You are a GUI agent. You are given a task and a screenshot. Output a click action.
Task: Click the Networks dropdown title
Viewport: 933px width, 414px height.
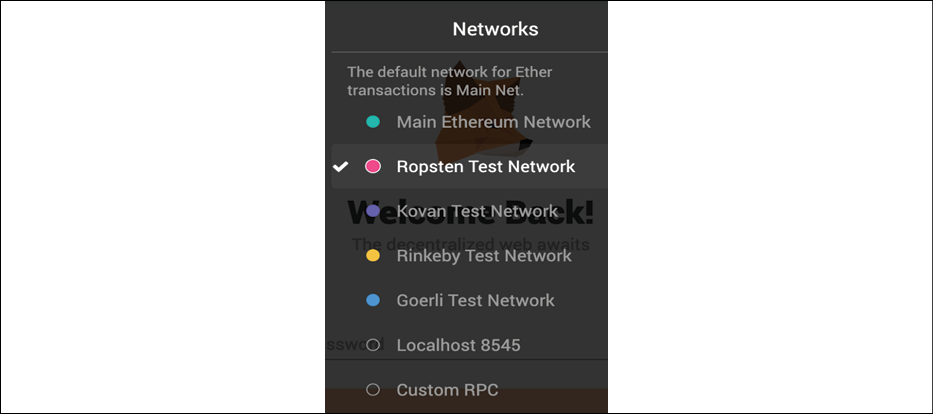pyautogui.click(x=495, y=29)
